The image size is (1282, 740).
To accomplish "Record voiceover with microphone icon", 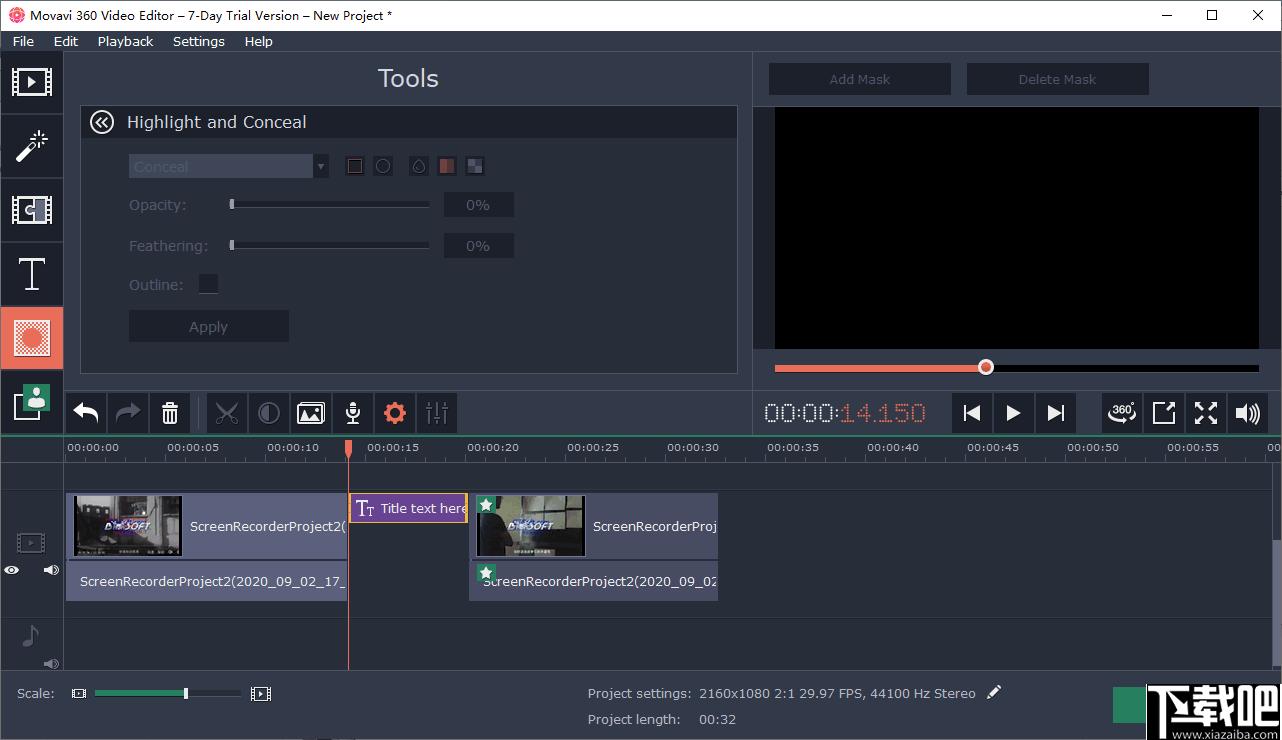I will click(353, 413).
